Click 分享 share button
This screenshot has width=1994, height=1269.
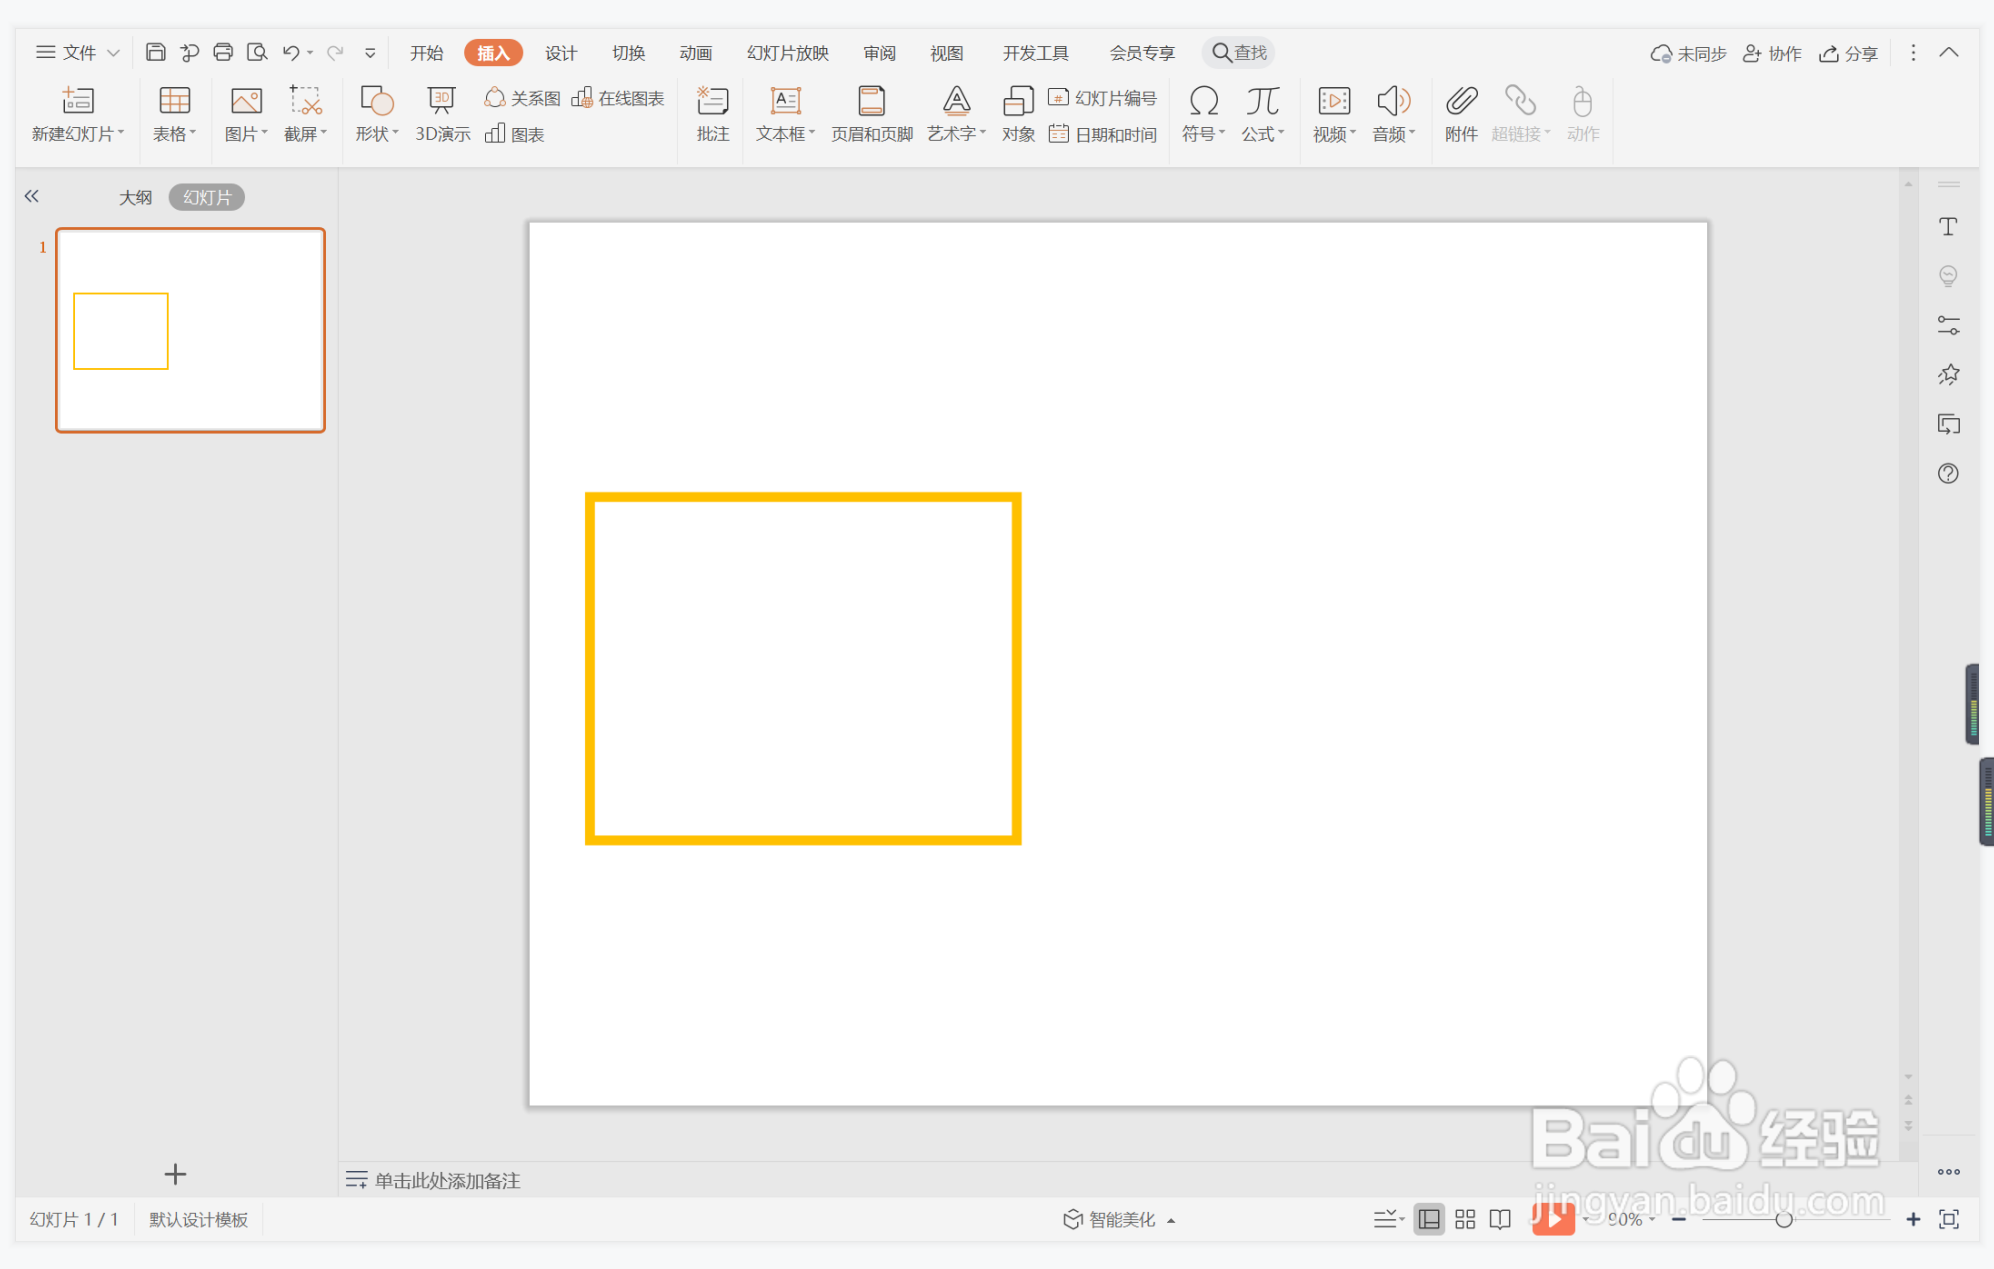click(1848, 53)
